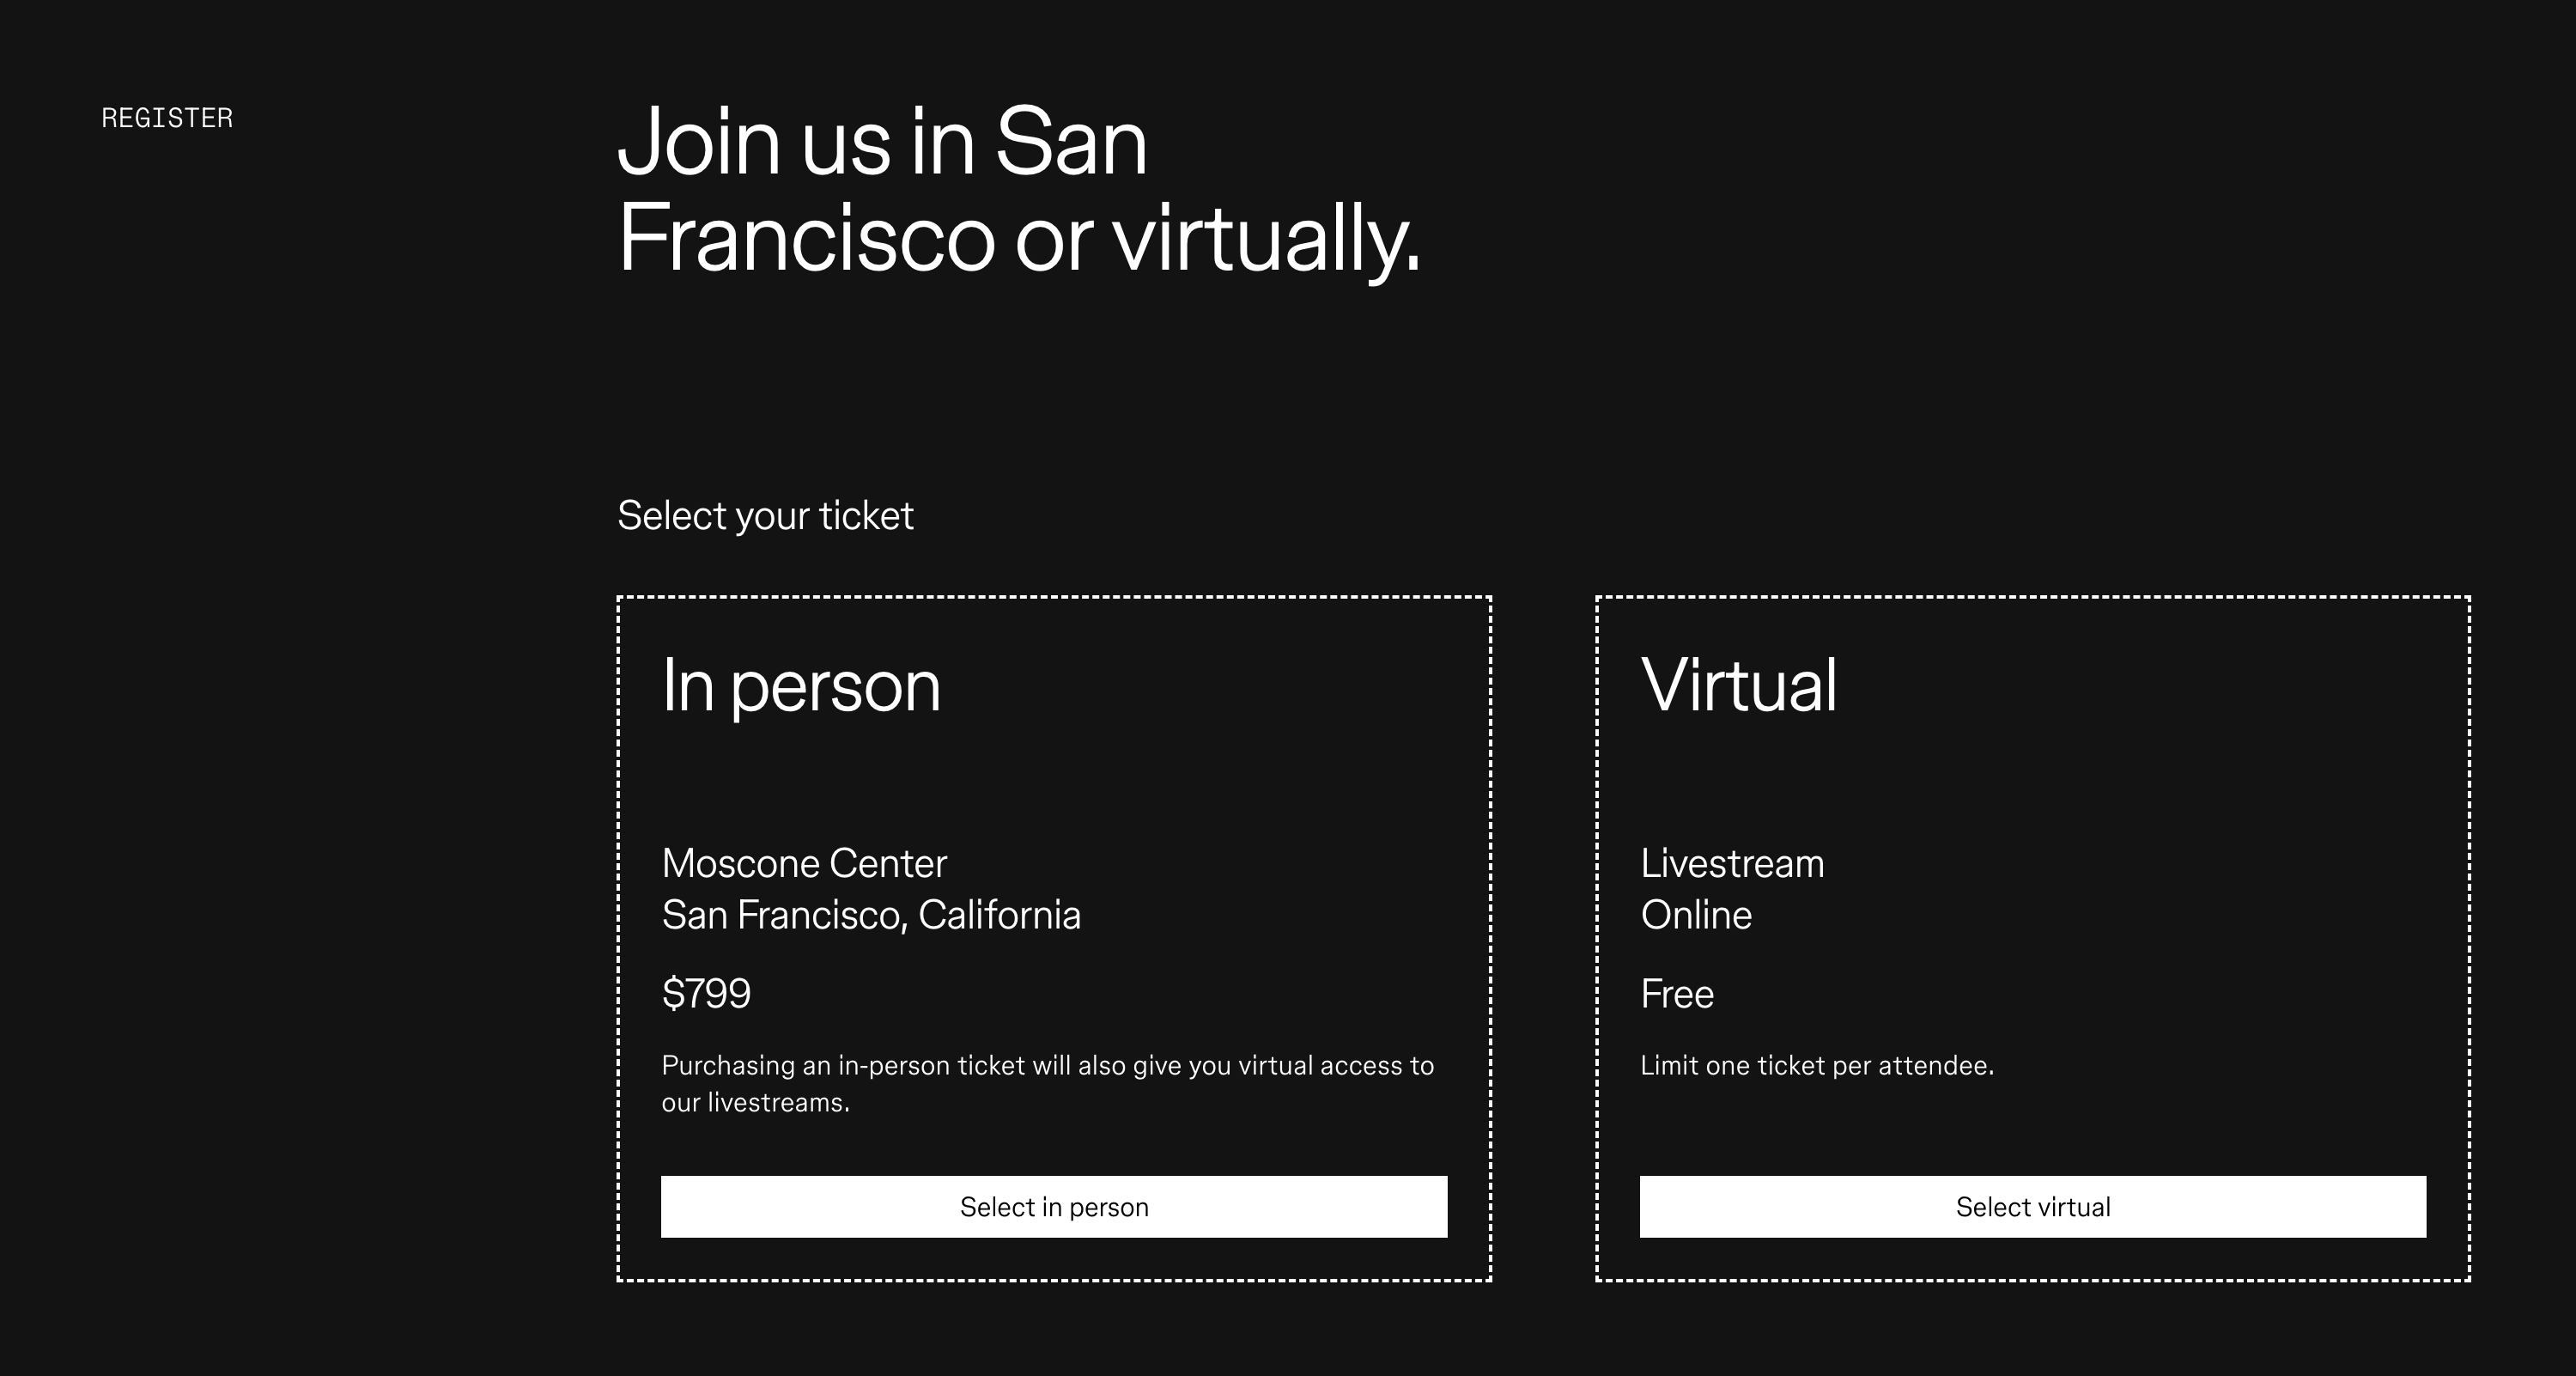Image resolution: width=2576 pixels, height=1376 pixels.
Task: Click the Select in person button
Action: pos(1052,1207)
